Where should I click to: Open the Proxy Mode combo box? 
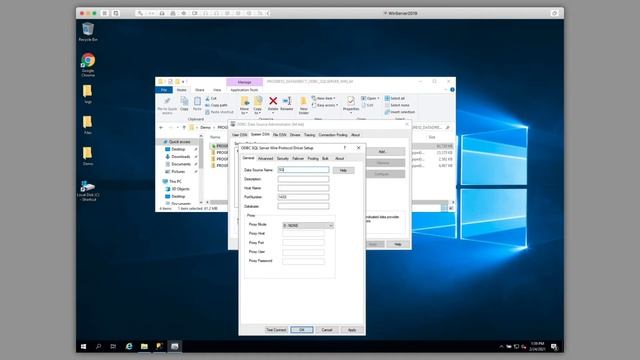(x=308, y=225)
